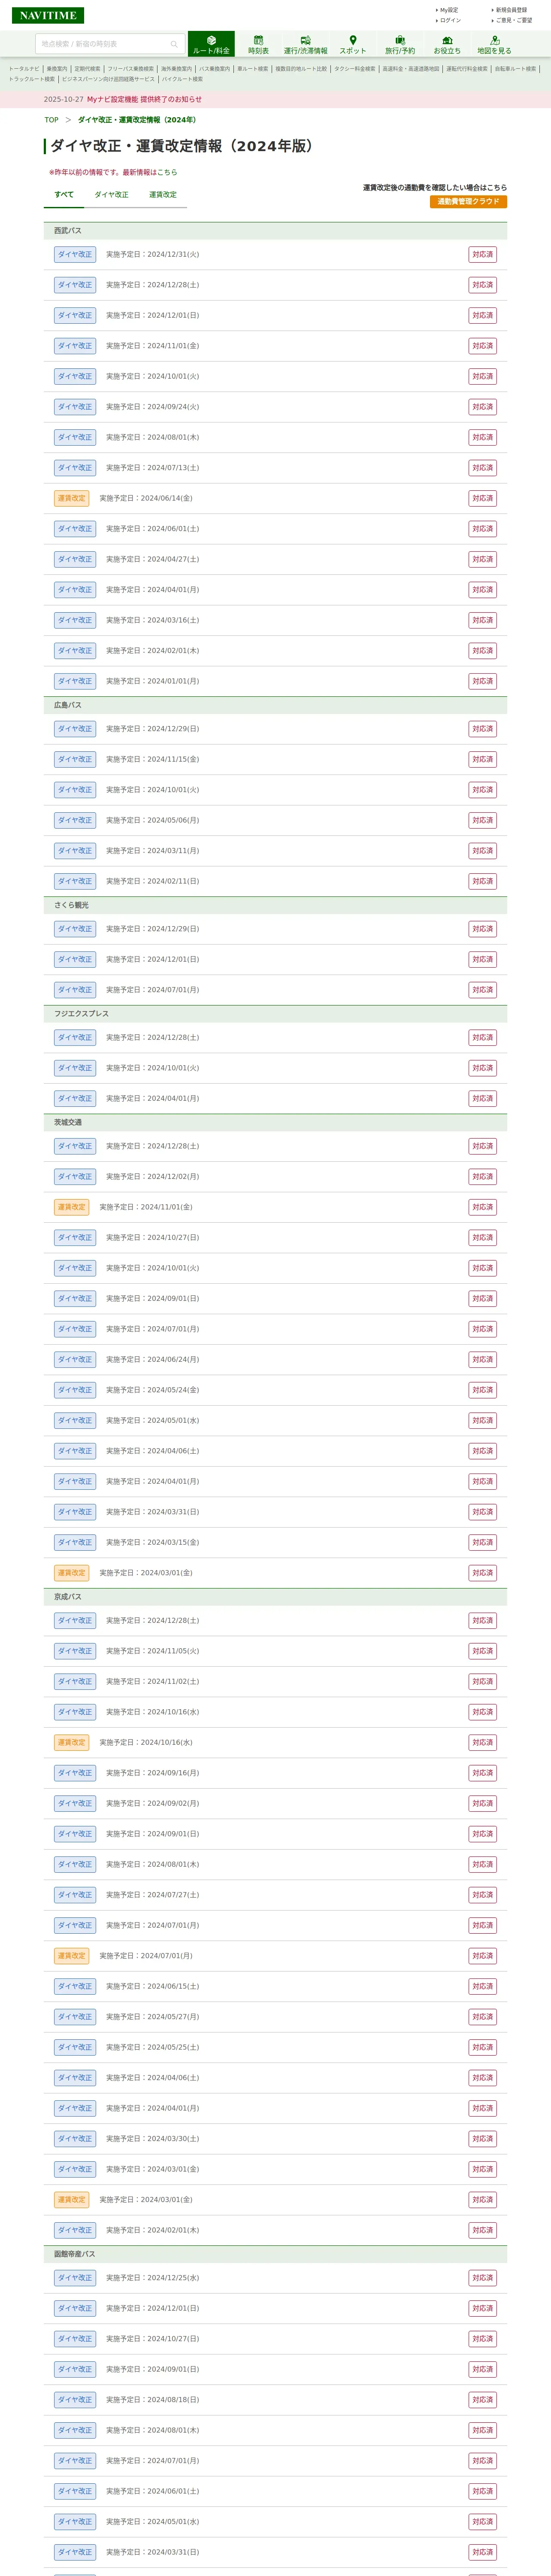Viewport: 551px width, 2576px height.
Task: Switch to the 運賃改定 tab
Action: (x=163, y=195)
